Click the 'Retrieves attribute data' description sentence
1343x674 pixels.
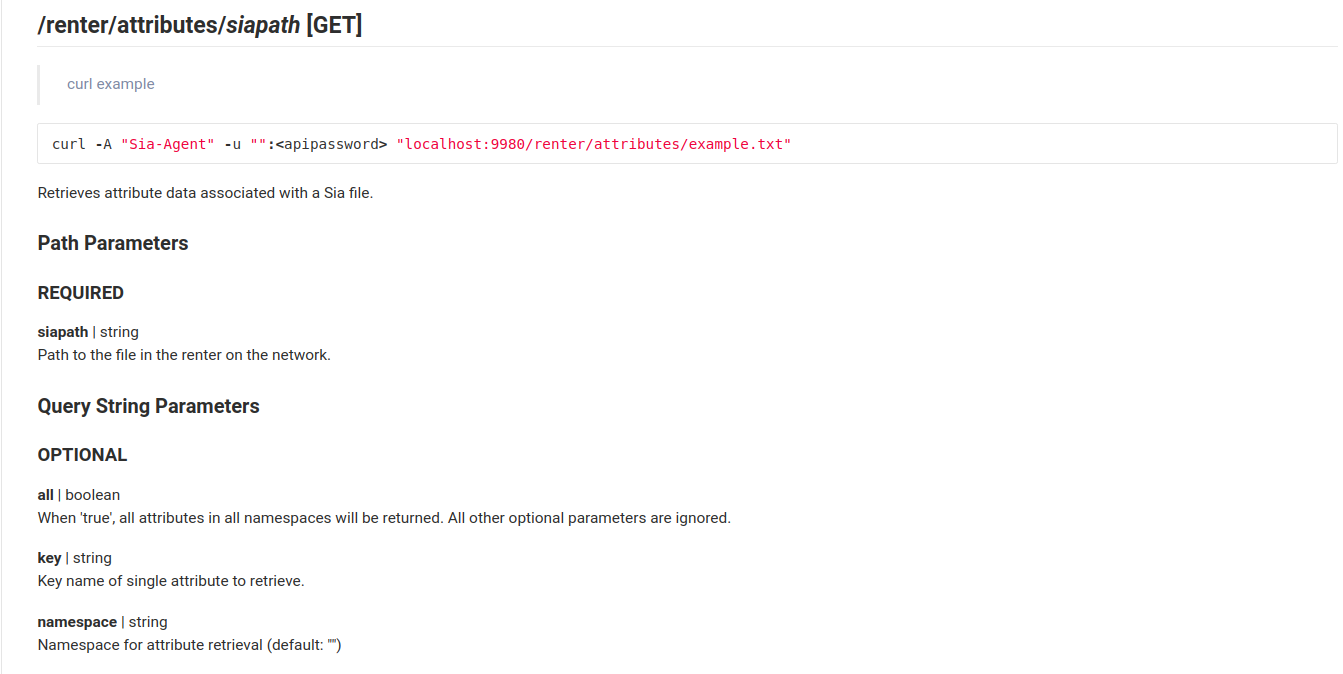[205, 193]
